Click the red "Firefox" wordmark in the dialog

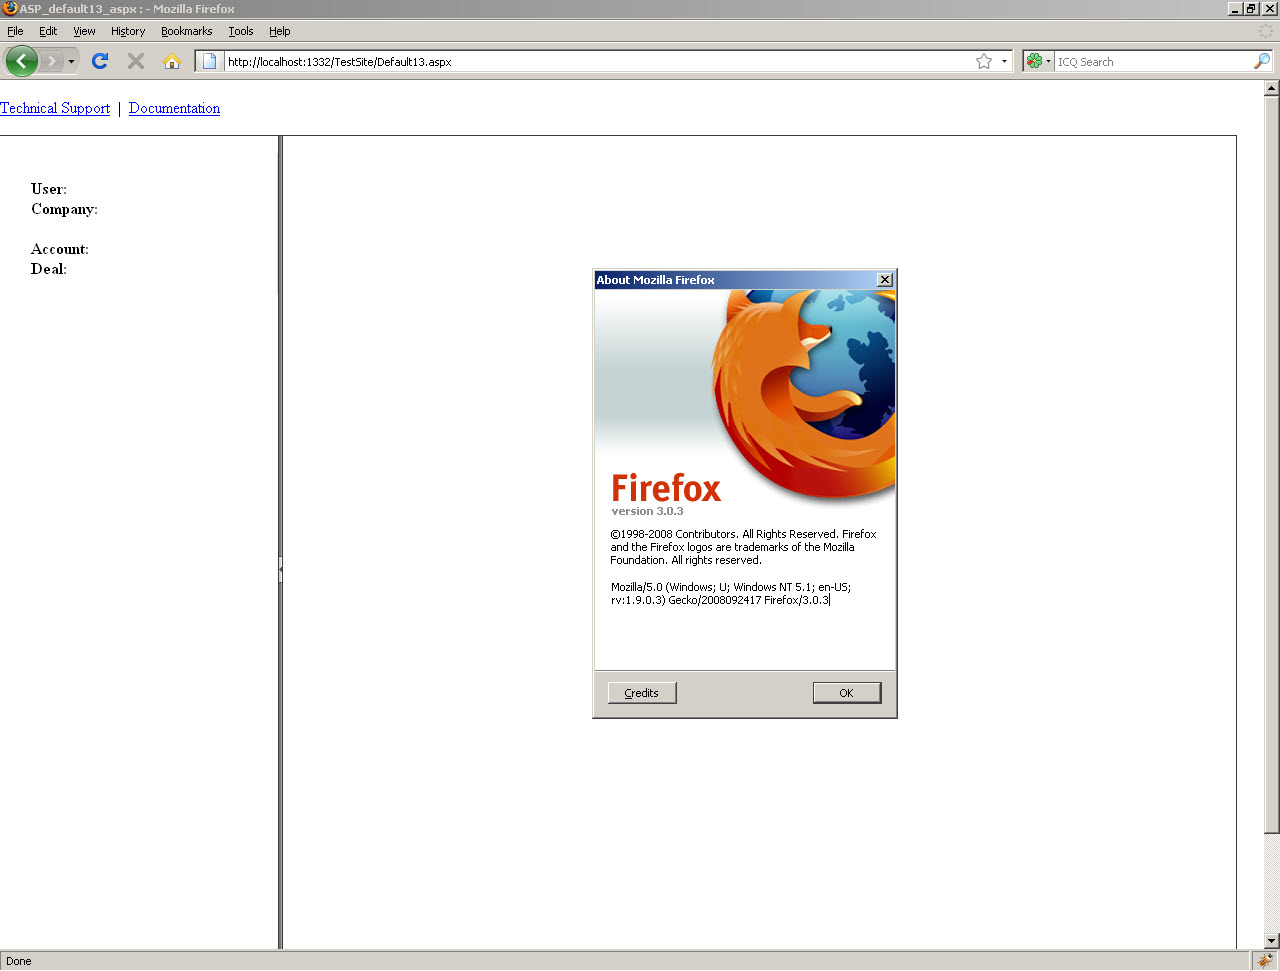click(666, 488)
